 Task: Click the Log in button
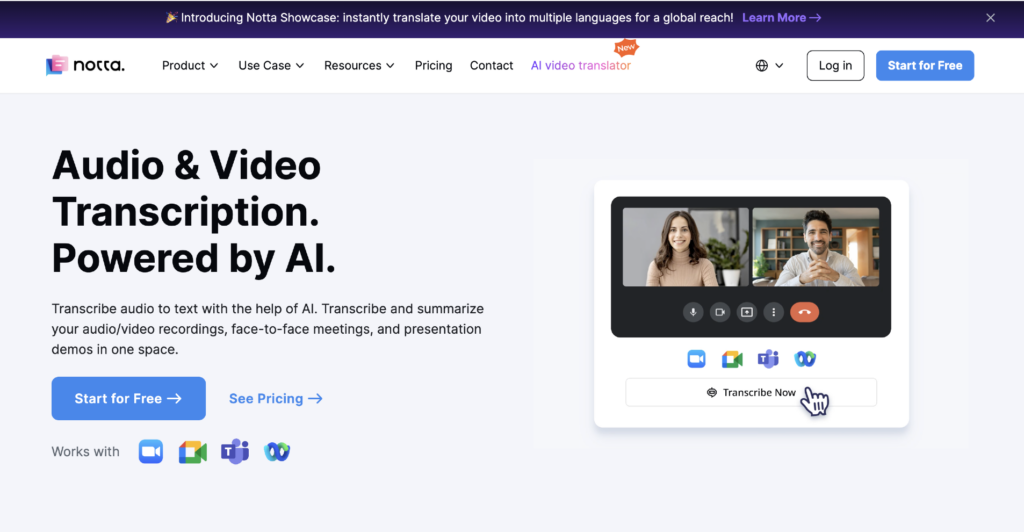point(835,65)
